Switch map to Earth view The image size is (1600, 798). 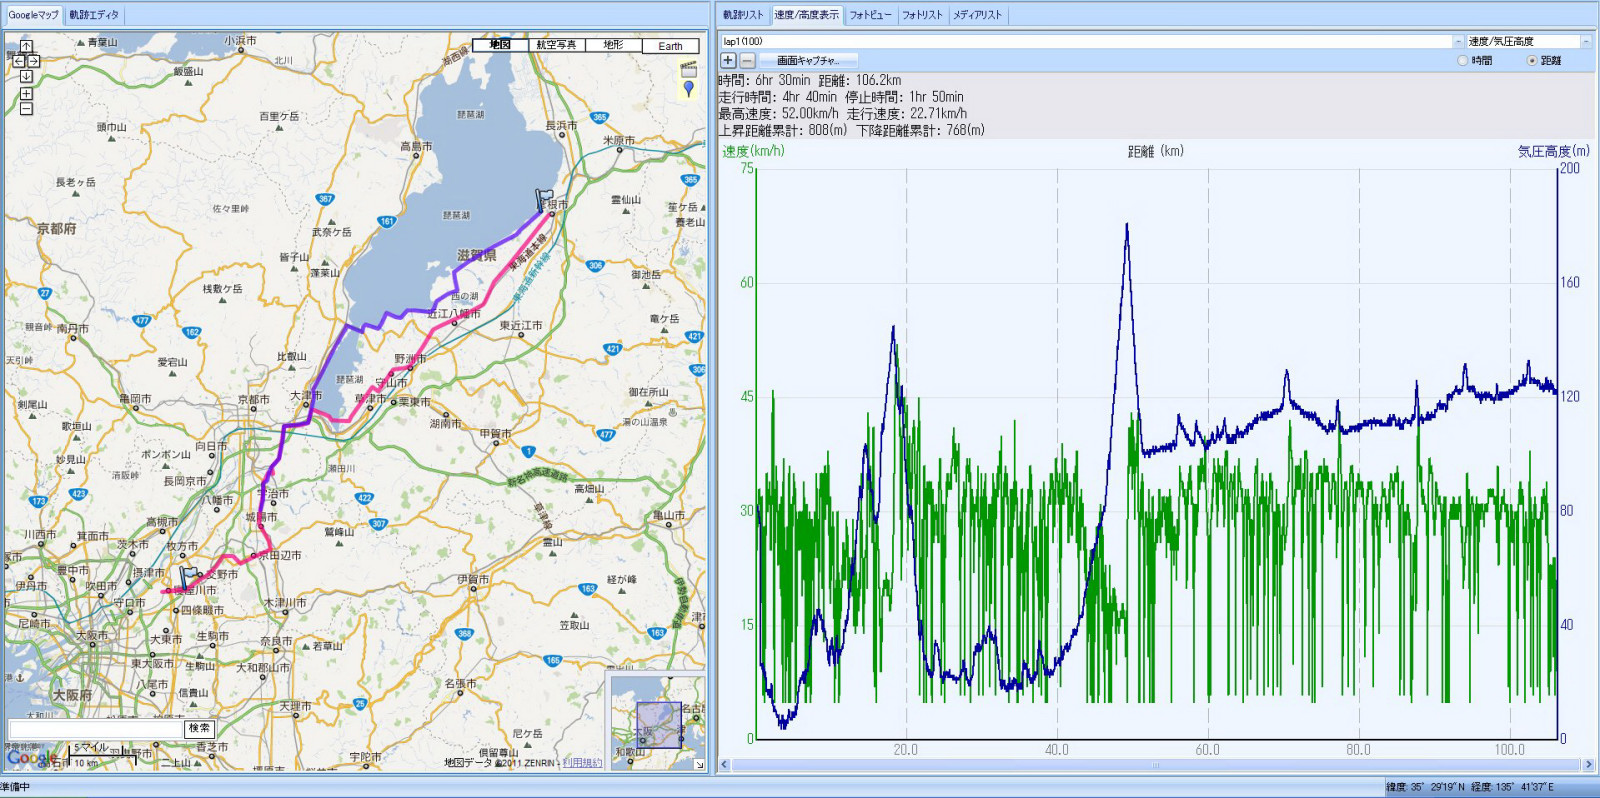[x=670, y=46]
